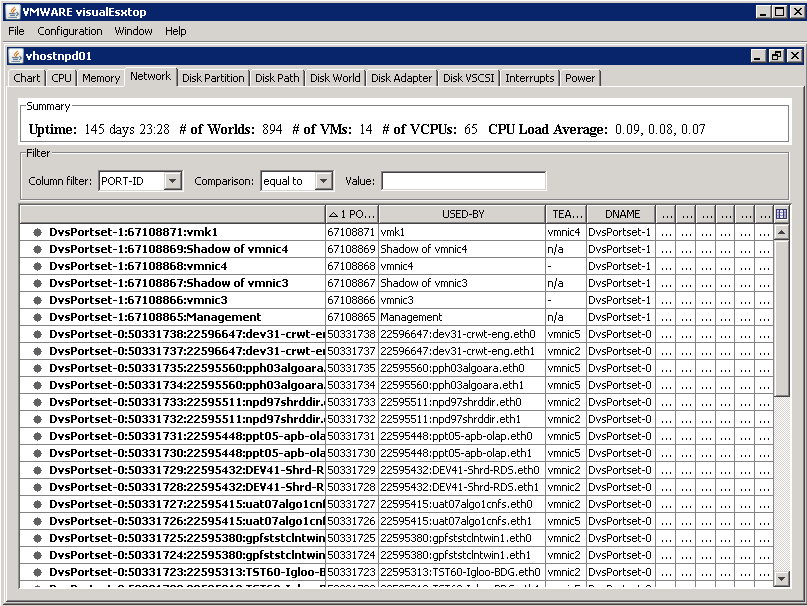Viewport: 807px width, 606px height.
Task: Click the CPU load average values
Action: click(660, 129)
